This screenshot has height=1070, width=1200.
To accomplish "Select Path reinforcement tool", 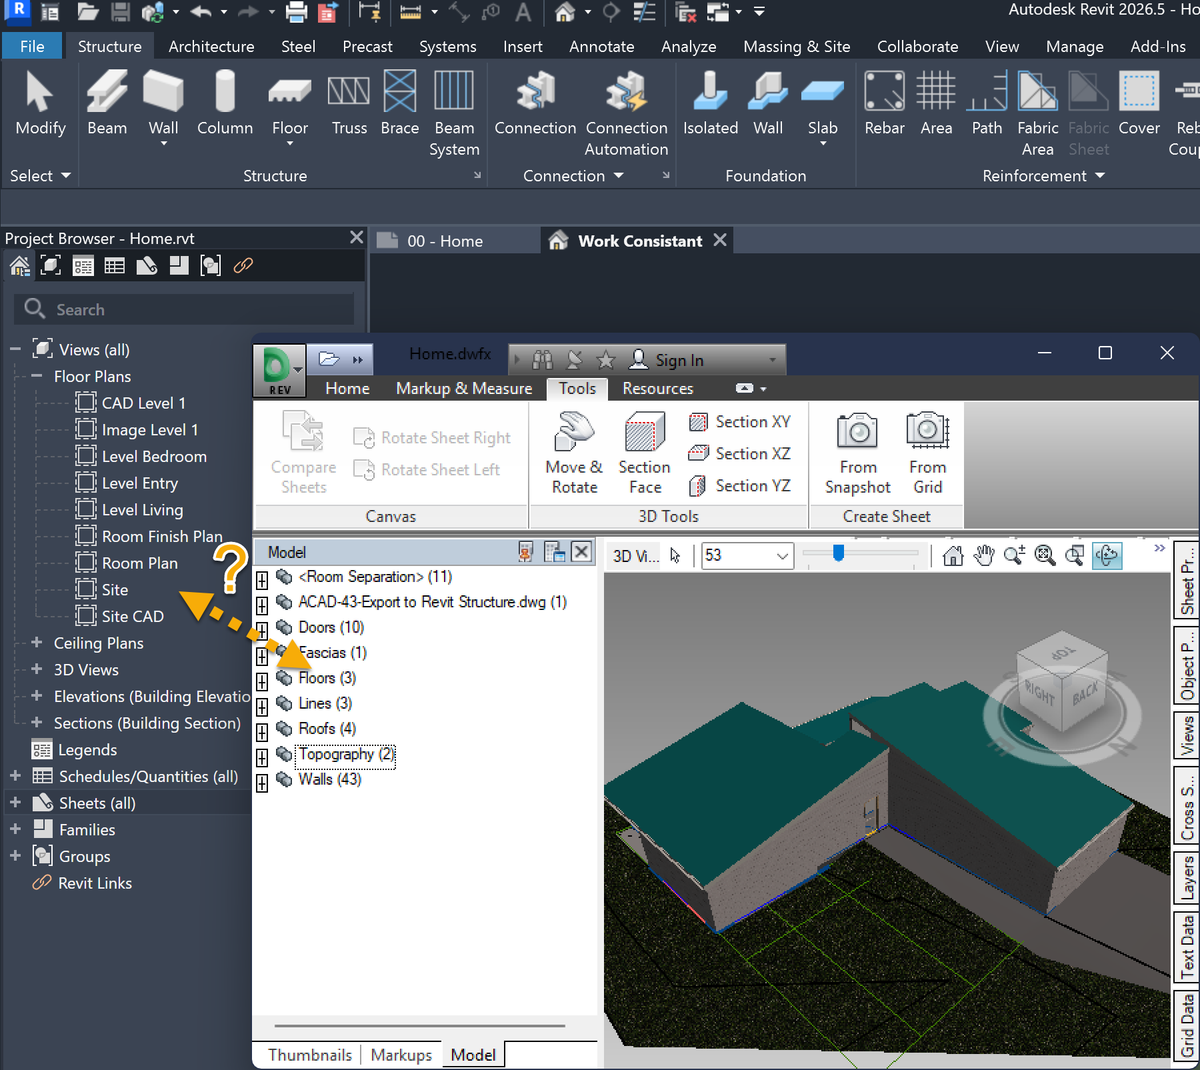I will (987, 104).
